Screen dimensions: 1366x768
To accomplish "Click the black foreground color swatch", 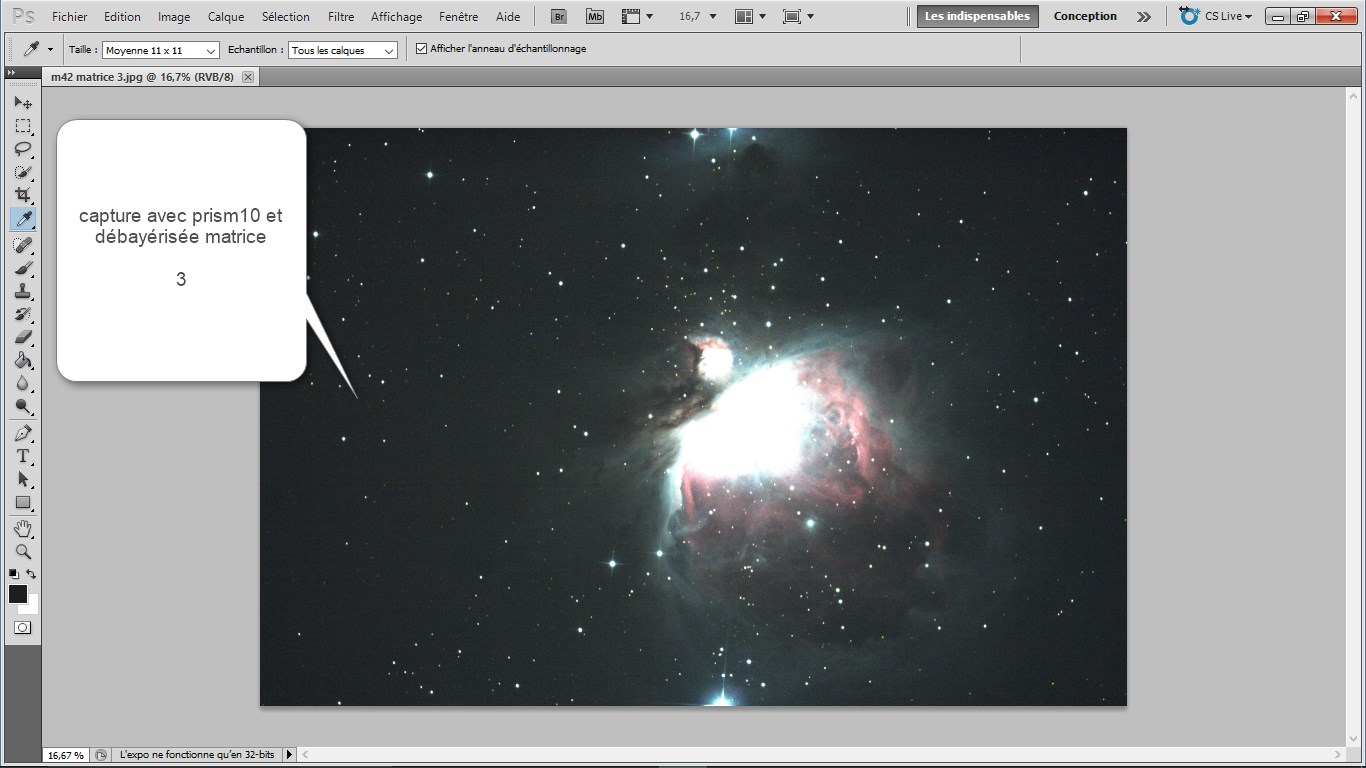I will [x=18, y=594].
